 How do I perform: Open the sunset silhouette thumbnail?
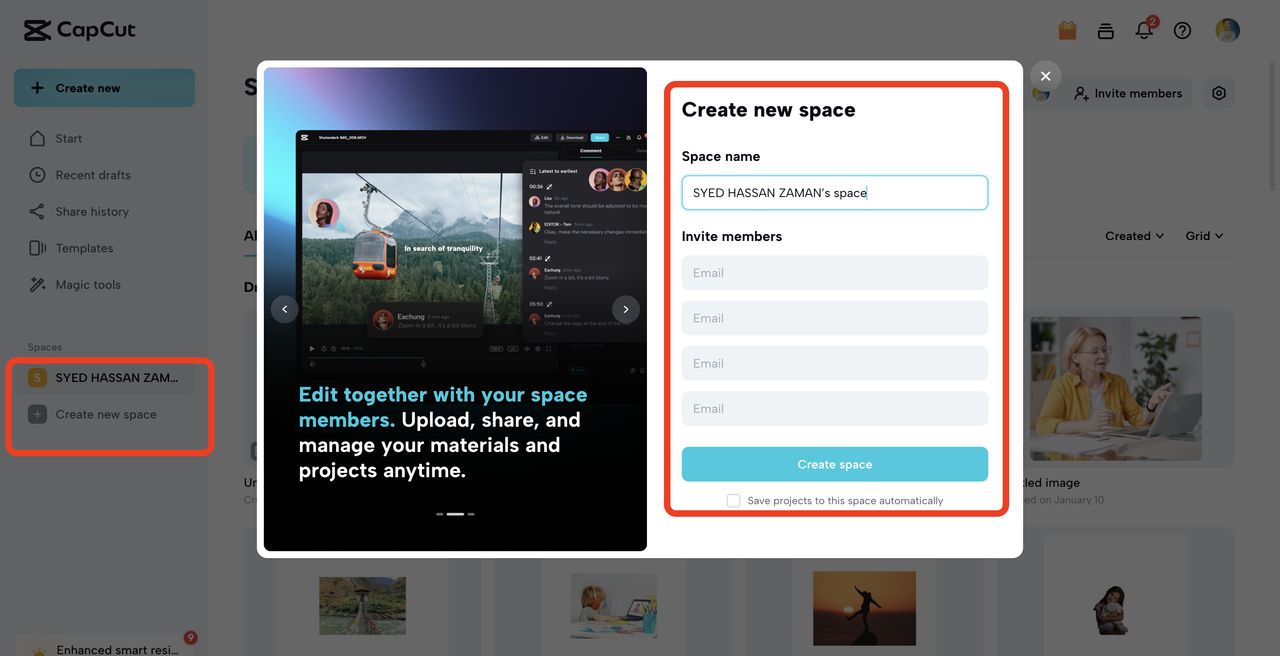864,608
